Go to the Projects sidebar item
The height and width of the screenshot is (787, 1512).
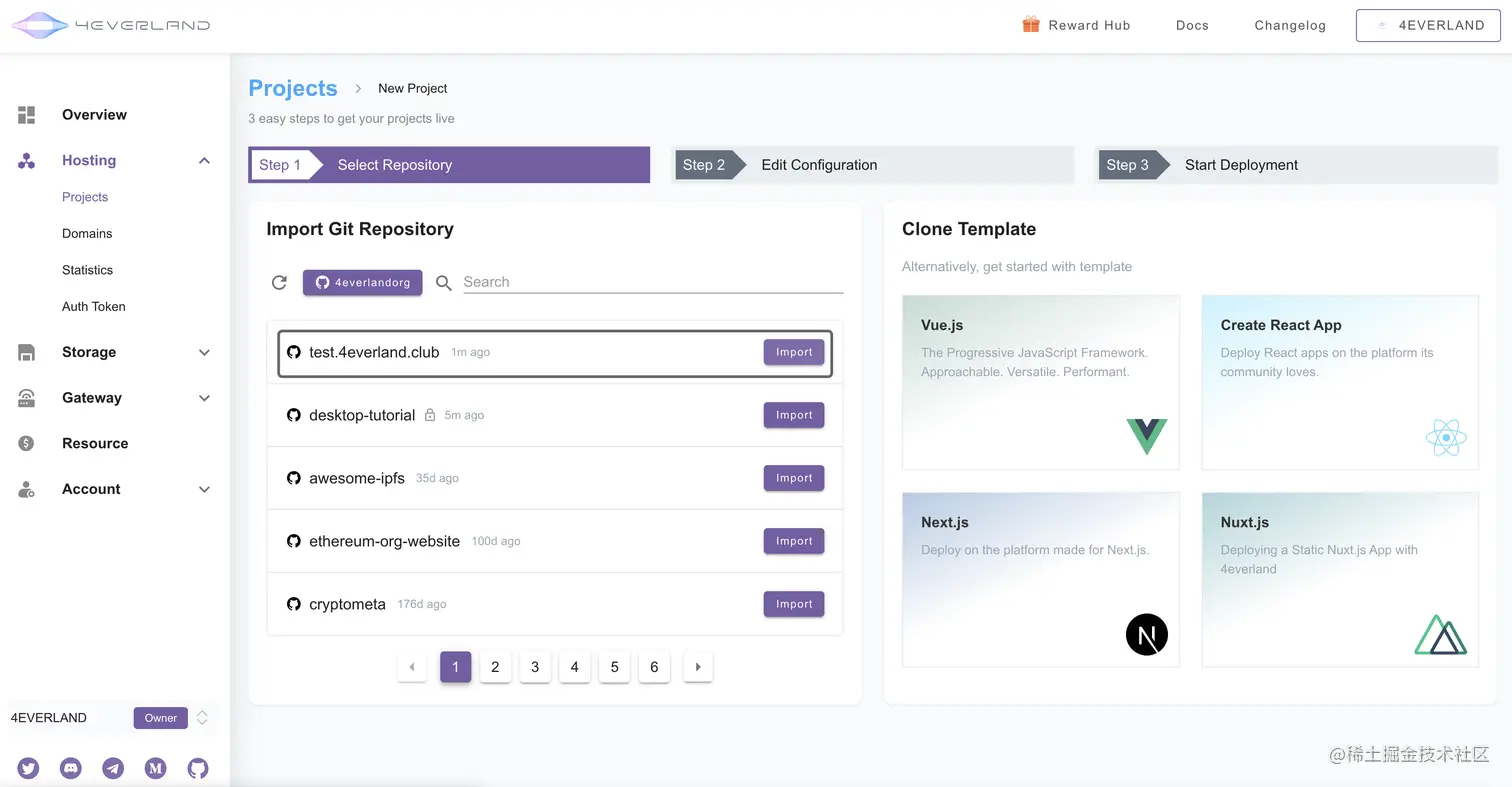pos(85,197)
